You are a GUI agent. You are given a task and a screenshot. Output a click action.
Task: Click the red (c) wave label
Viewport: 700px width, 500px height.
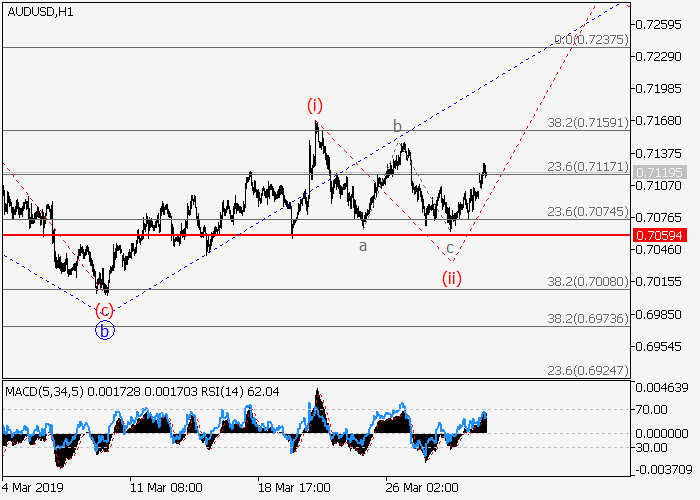tap(105, 310)
